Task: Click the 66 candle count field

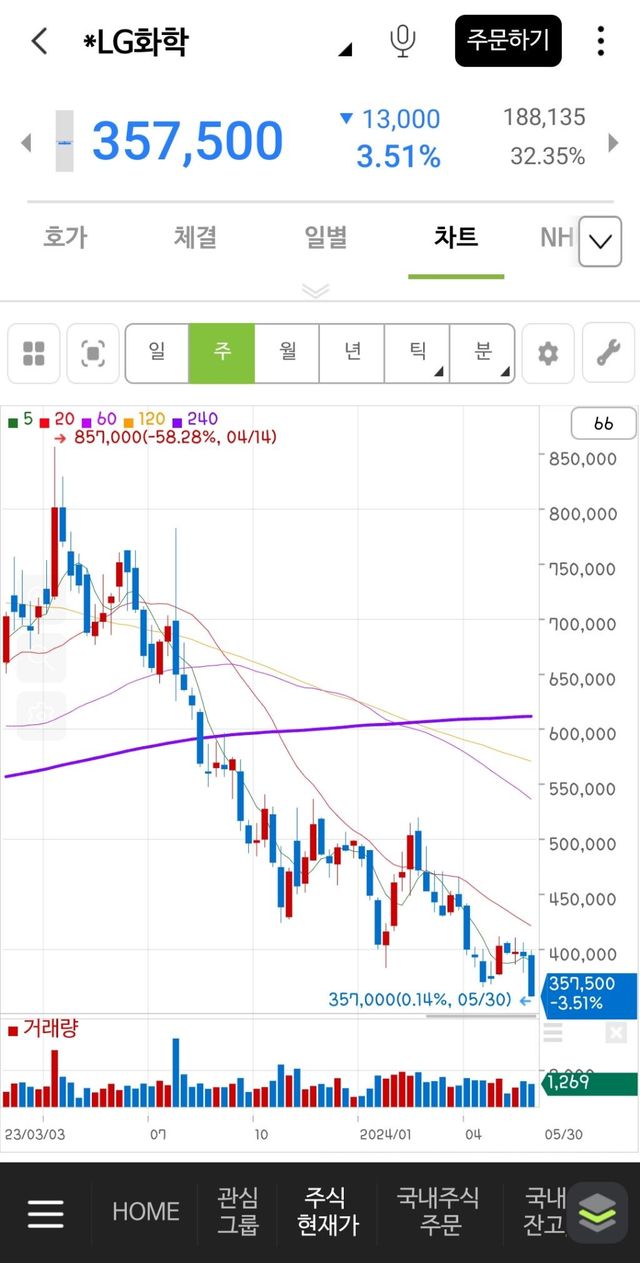Action: pos(603,424)
